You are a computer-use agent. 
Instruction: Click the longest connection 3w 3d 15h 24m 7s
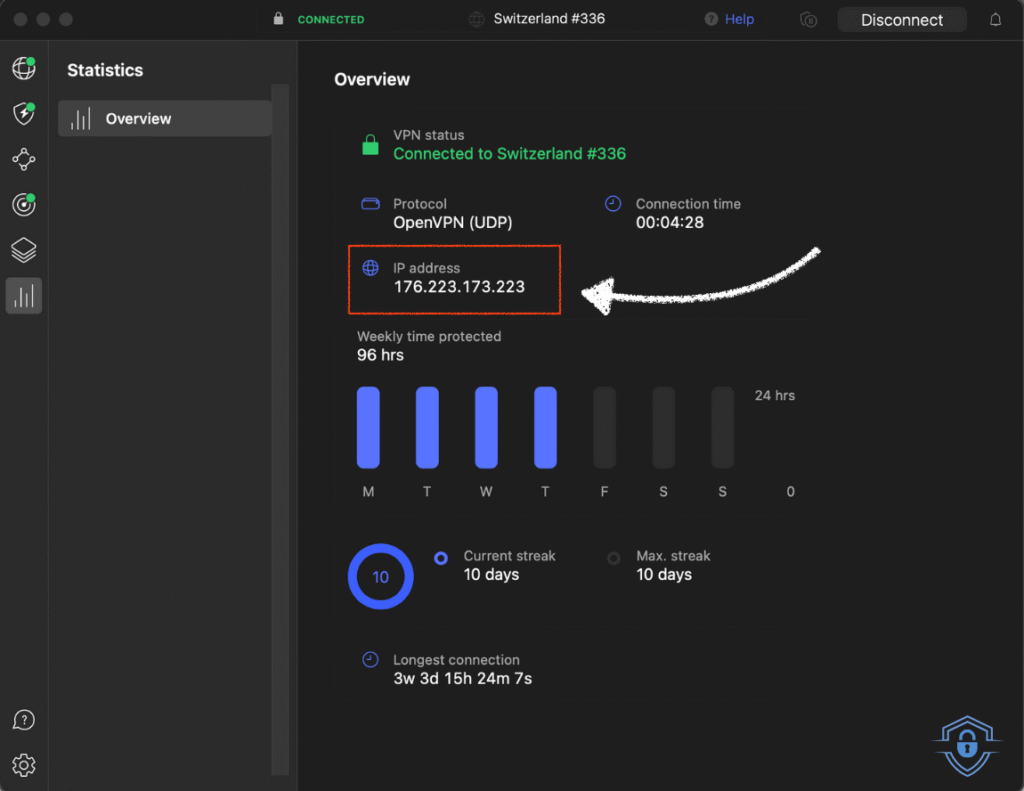pyautogui.click(x=462, y=679)
